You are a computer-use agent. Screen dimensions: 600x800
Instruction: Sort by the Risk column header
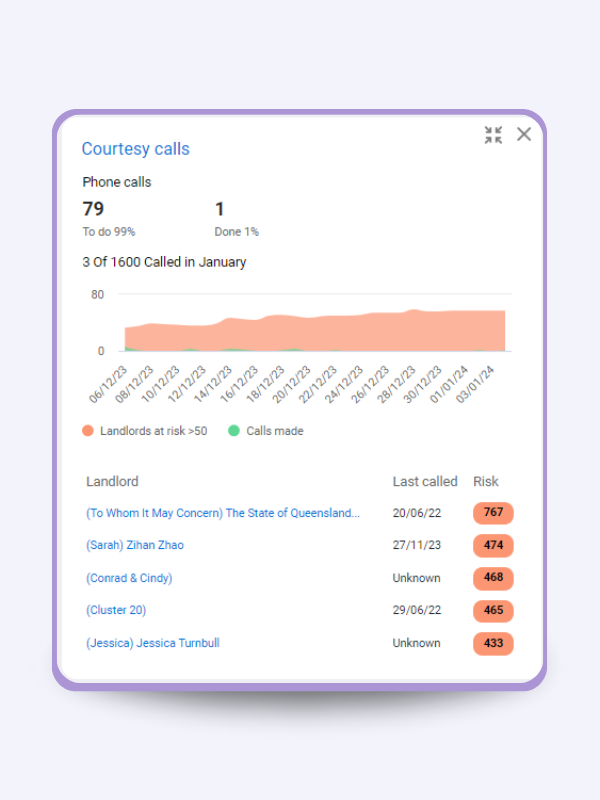coord(485,482)
